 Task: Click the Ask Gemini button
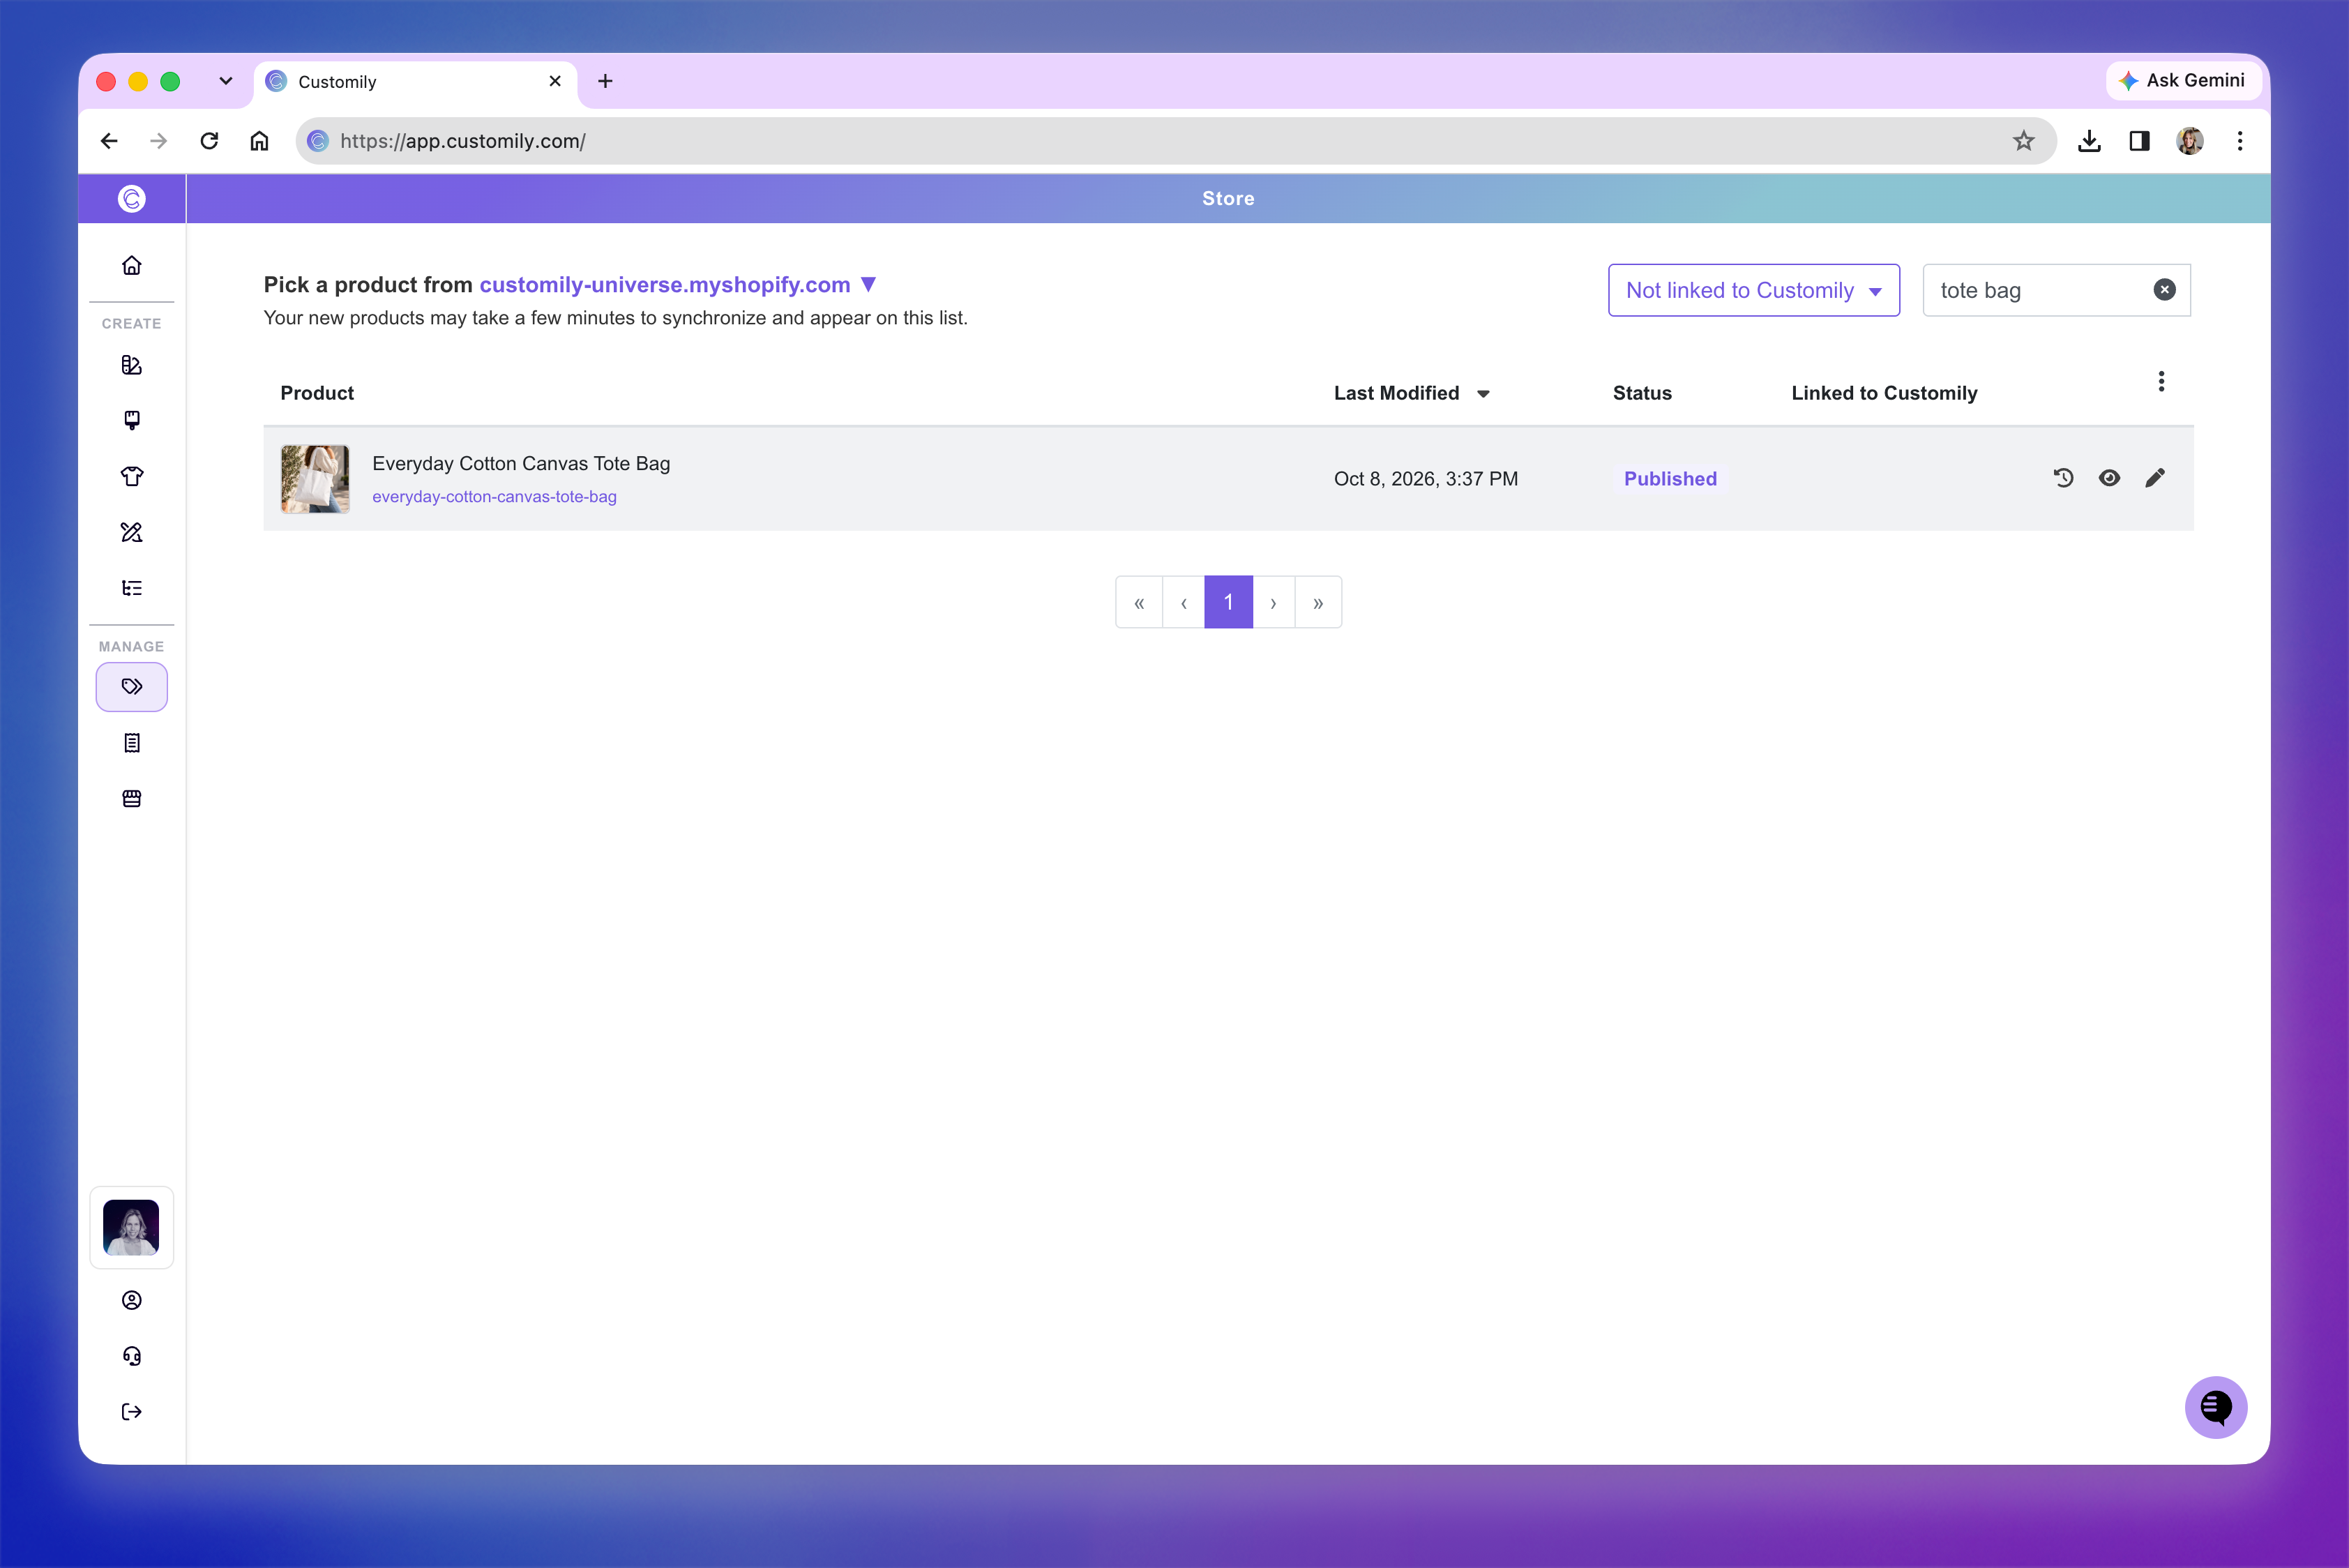tap(2183, 80)
